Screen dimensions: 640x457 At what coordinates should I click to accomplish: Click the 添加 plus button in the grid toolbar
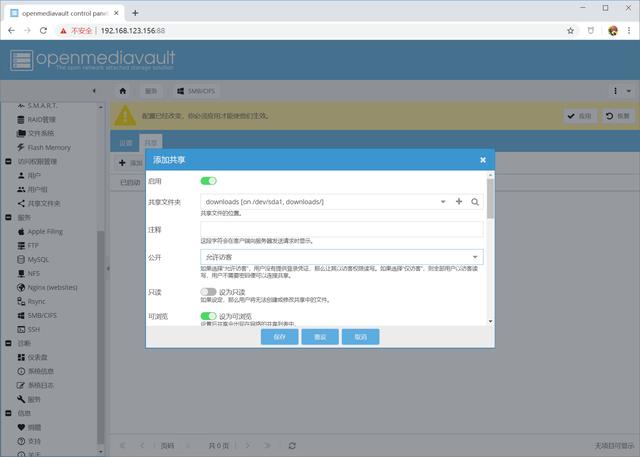[130, 163]
